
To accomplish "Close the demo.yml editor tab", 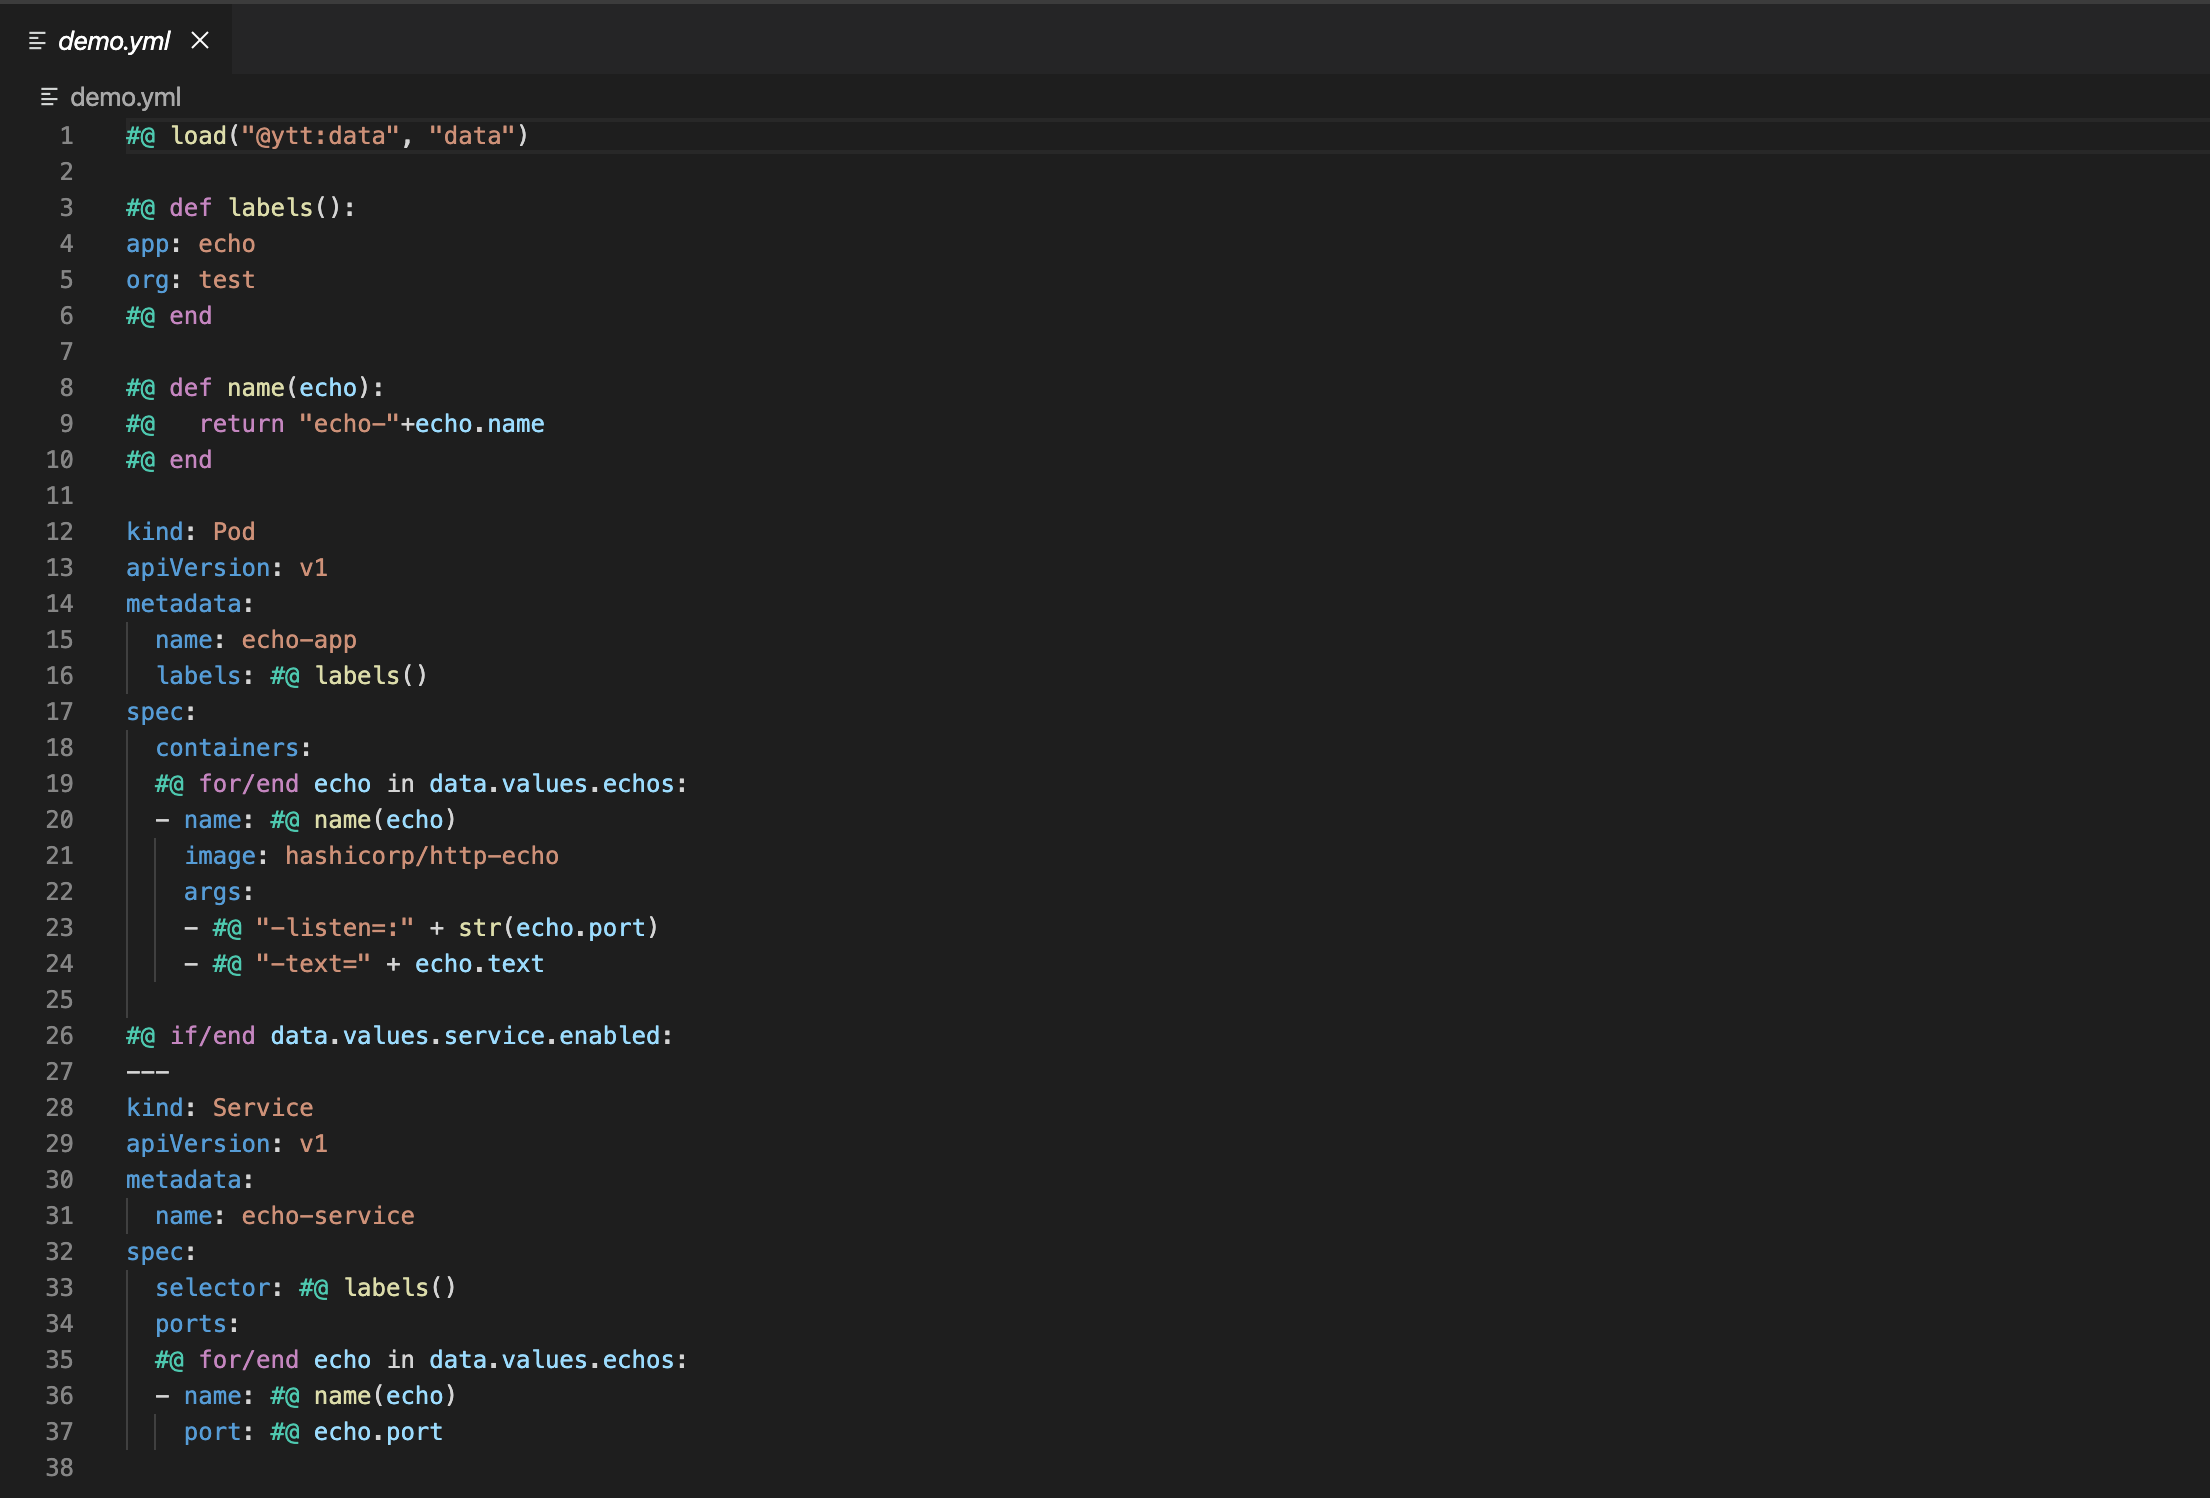I will (200, 40).
